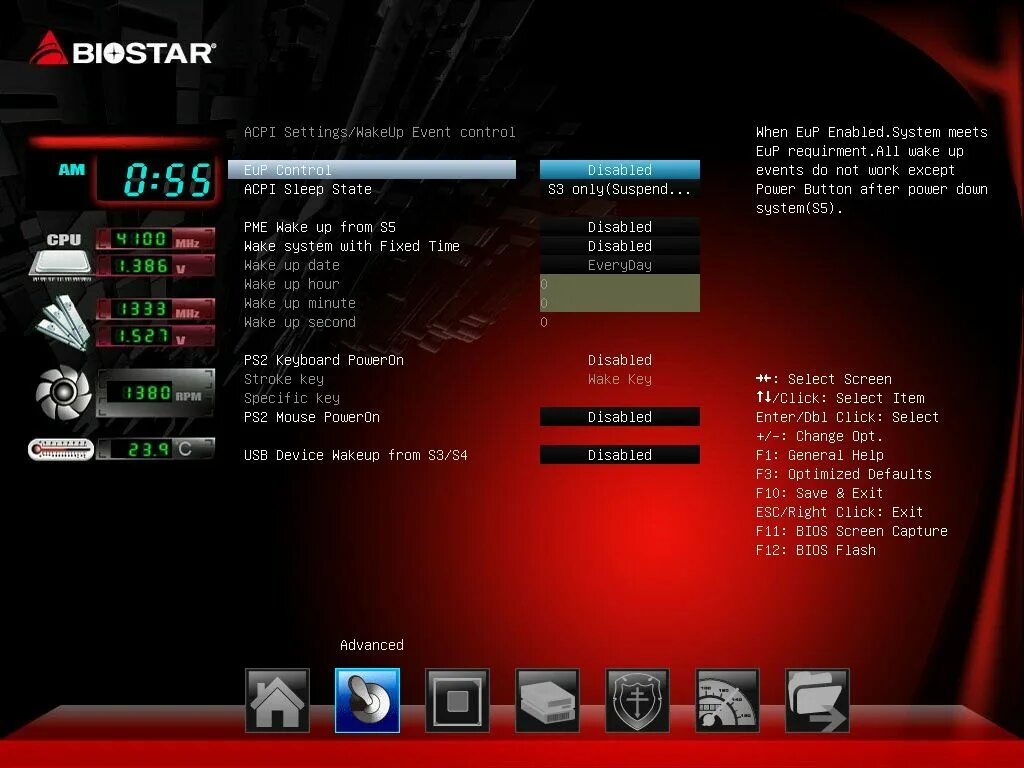The image size is (1024, 768).
Task: Open EuP Control Disabled dropdown
Action: 620,170
